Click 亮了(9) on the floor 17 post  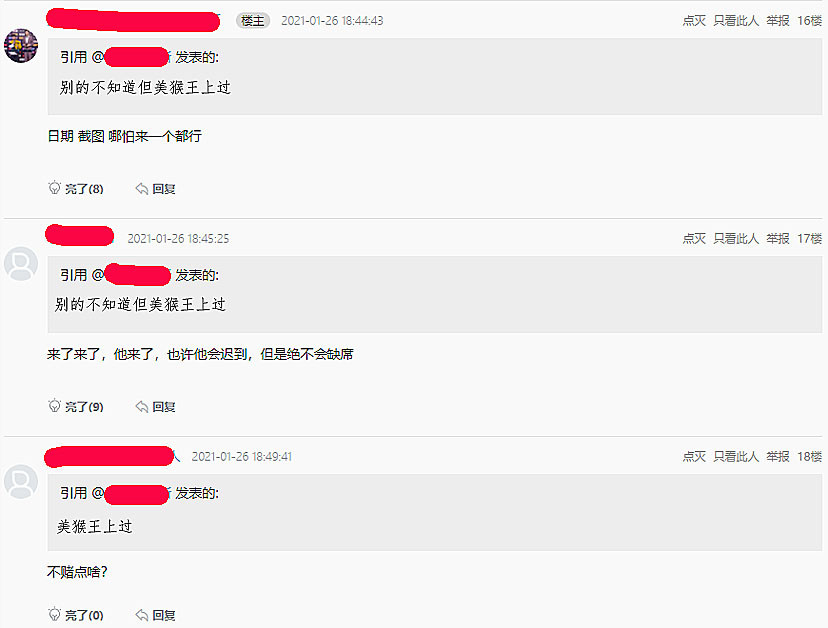point(84,407)
